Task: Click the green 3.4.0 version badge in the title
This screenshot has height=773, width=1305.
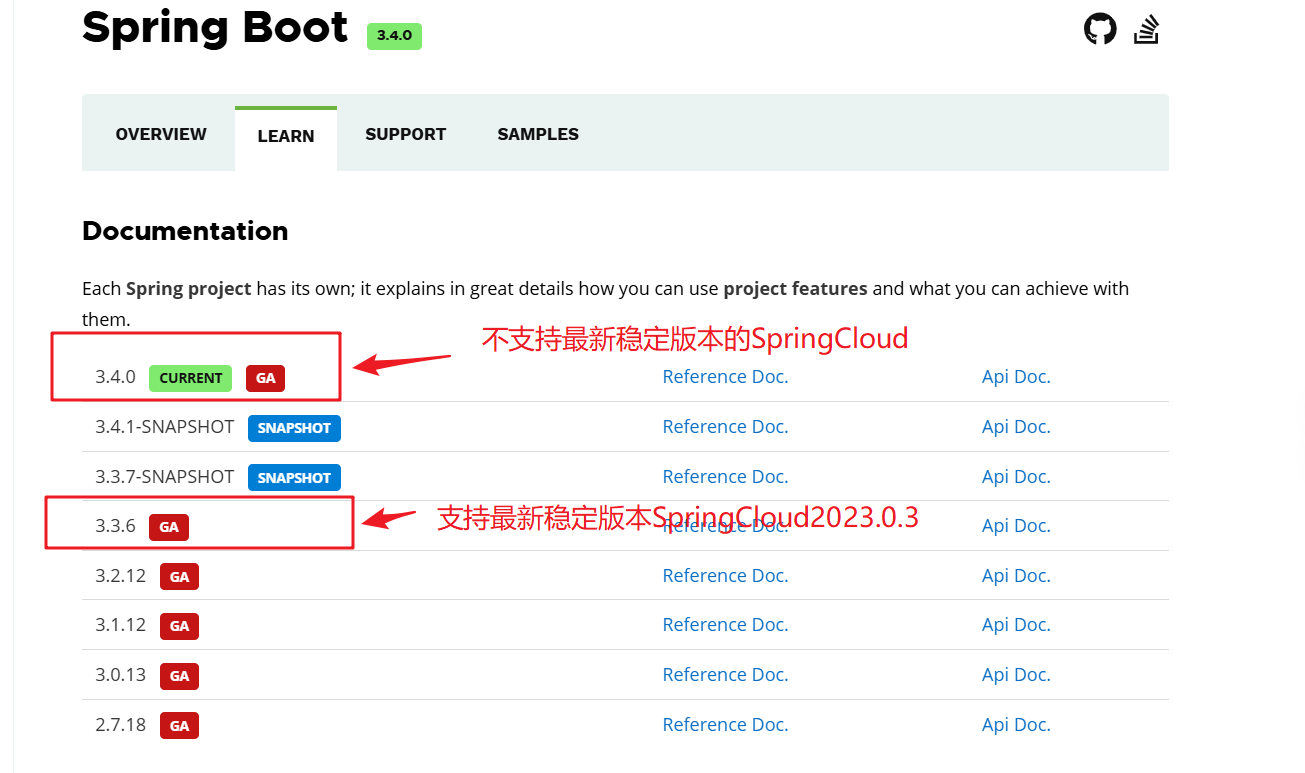Action: 394,35
